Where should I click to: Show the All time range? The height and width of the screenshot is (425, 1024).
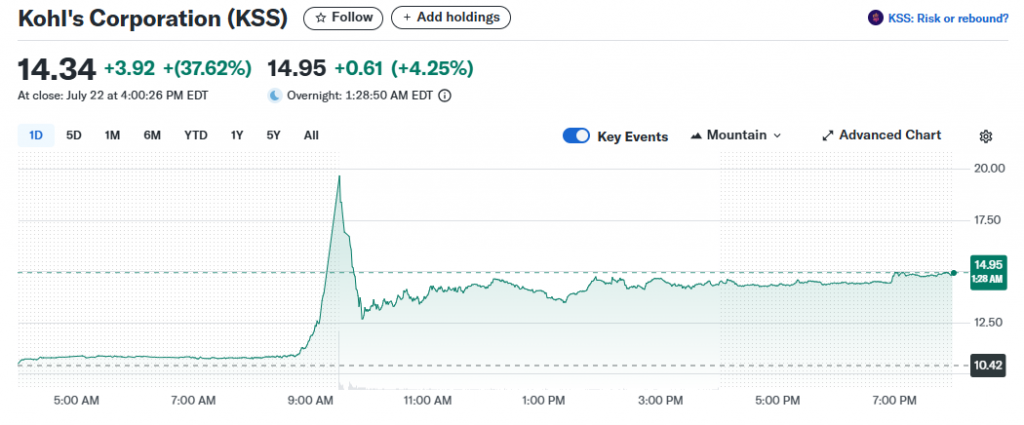click(x=311, y=135)
